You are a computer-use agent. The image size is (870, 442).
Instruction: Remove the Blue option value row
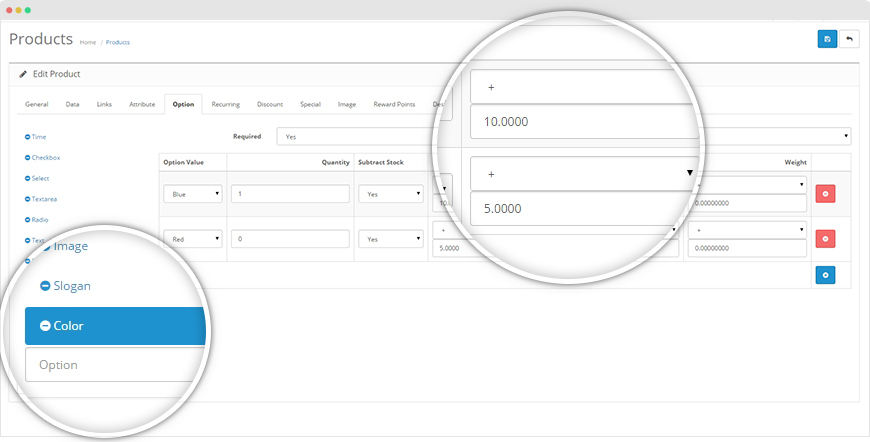[825, 194]
